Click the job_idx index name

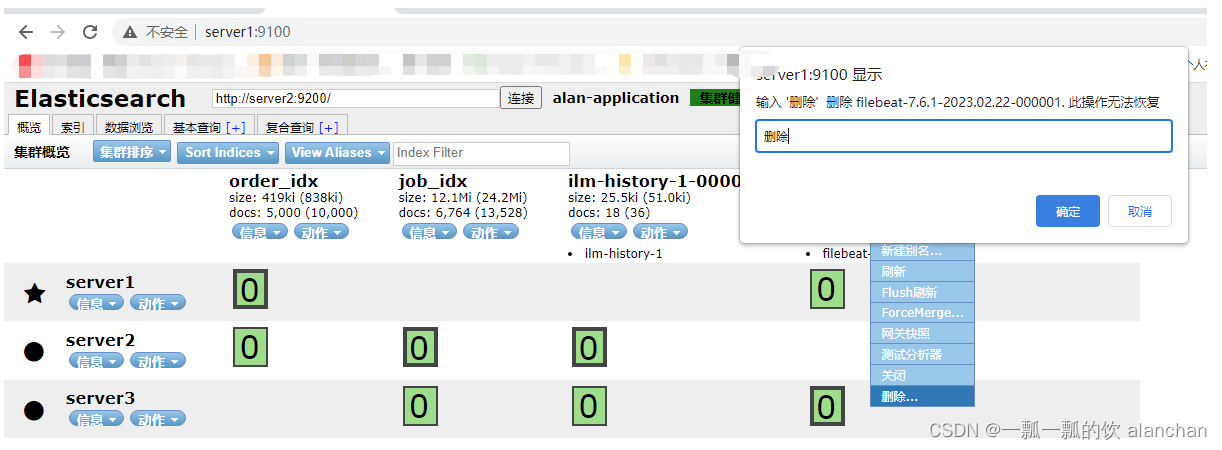coord(432,181)
